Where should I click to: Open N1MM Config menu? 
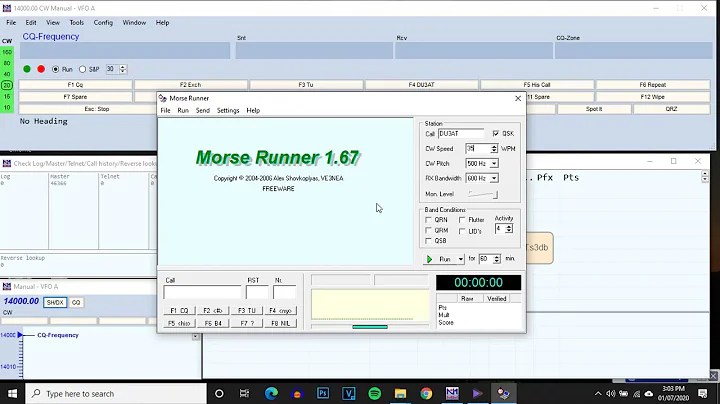(x=103, y=22)
